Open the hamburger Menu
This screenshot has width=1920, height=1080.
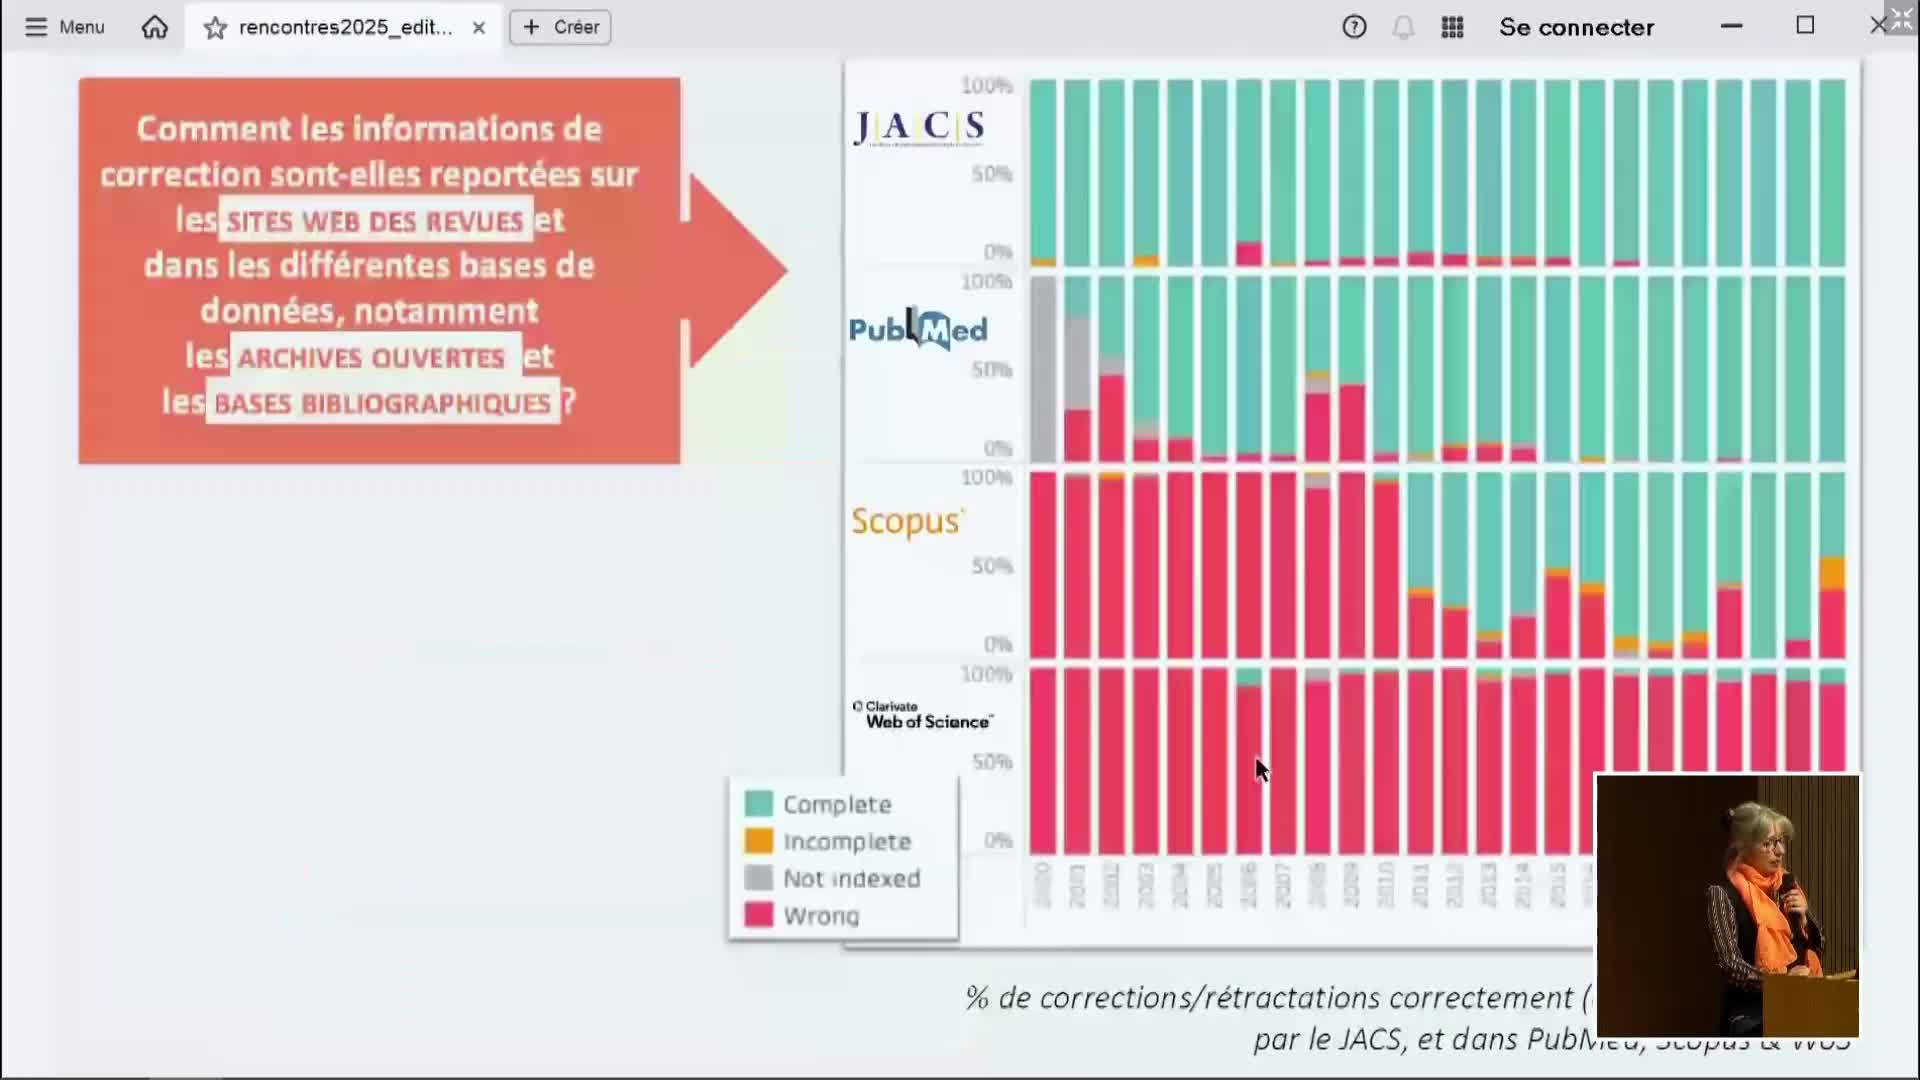click(x=64, y=27)
